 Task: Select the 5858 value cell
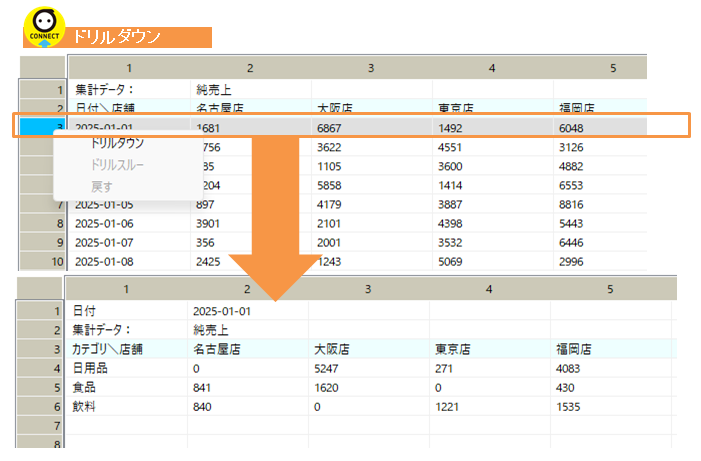click(372, 186)
